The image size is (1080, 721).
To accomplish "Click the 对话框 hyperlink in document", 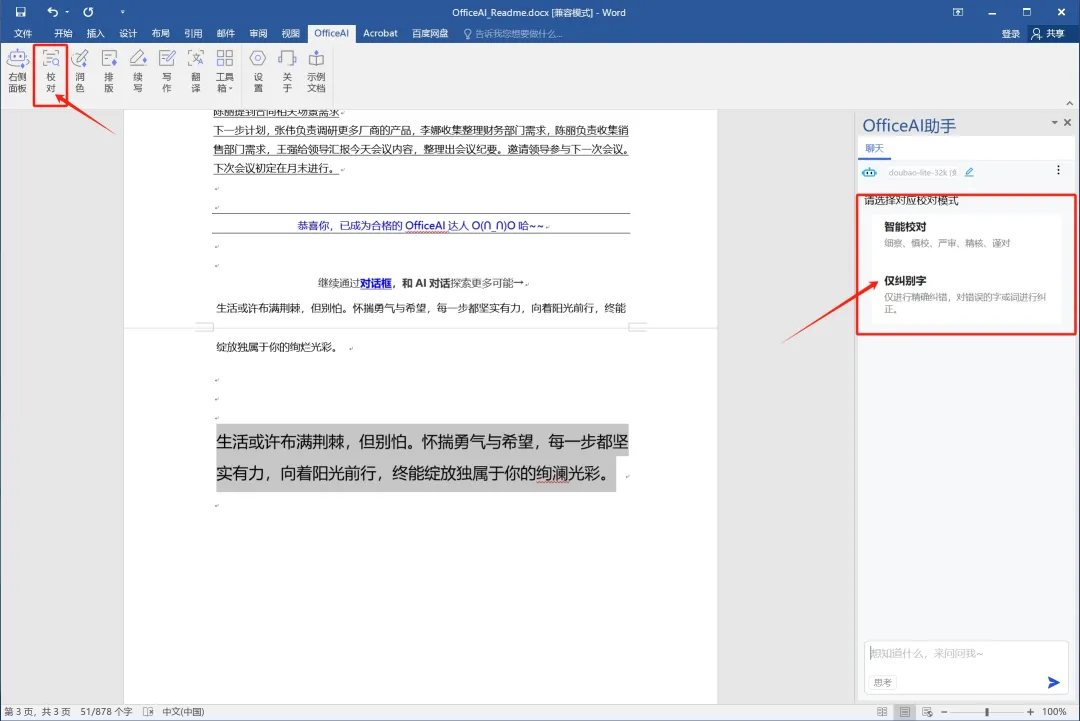I will point(375,283).
